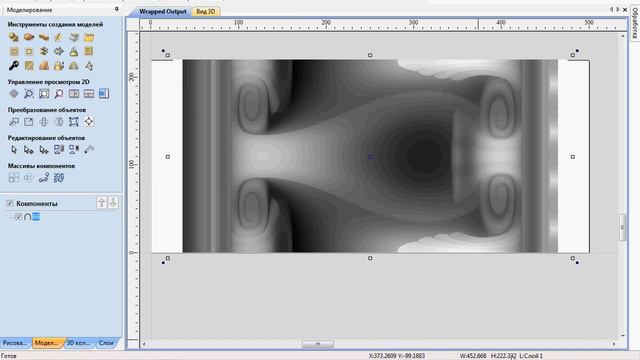Click the X:373.2609 coordinate readout
This screenshot has height=360, width=640.
coord(382,356)
